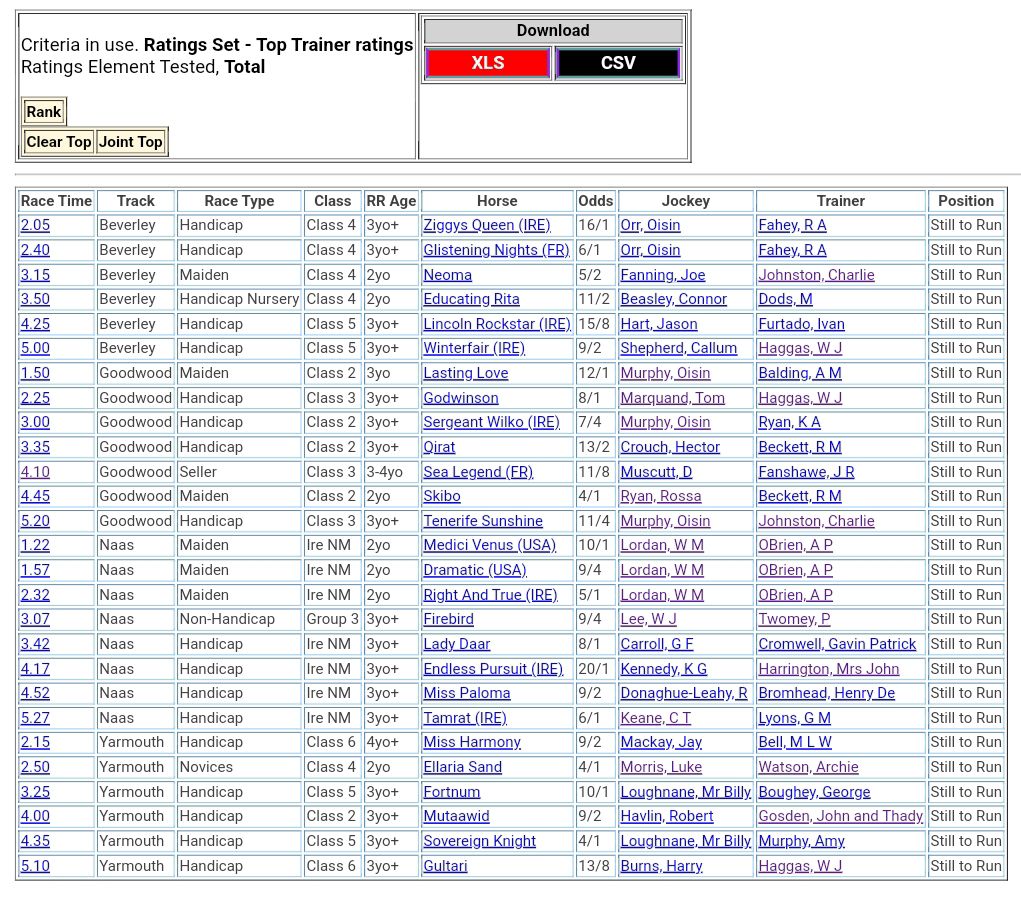Image resolution: width=1021 pixels, height=904 pixels.
Task: Select the Clear Top filter button
Action: pyautogui.click(x=58, y=142)
